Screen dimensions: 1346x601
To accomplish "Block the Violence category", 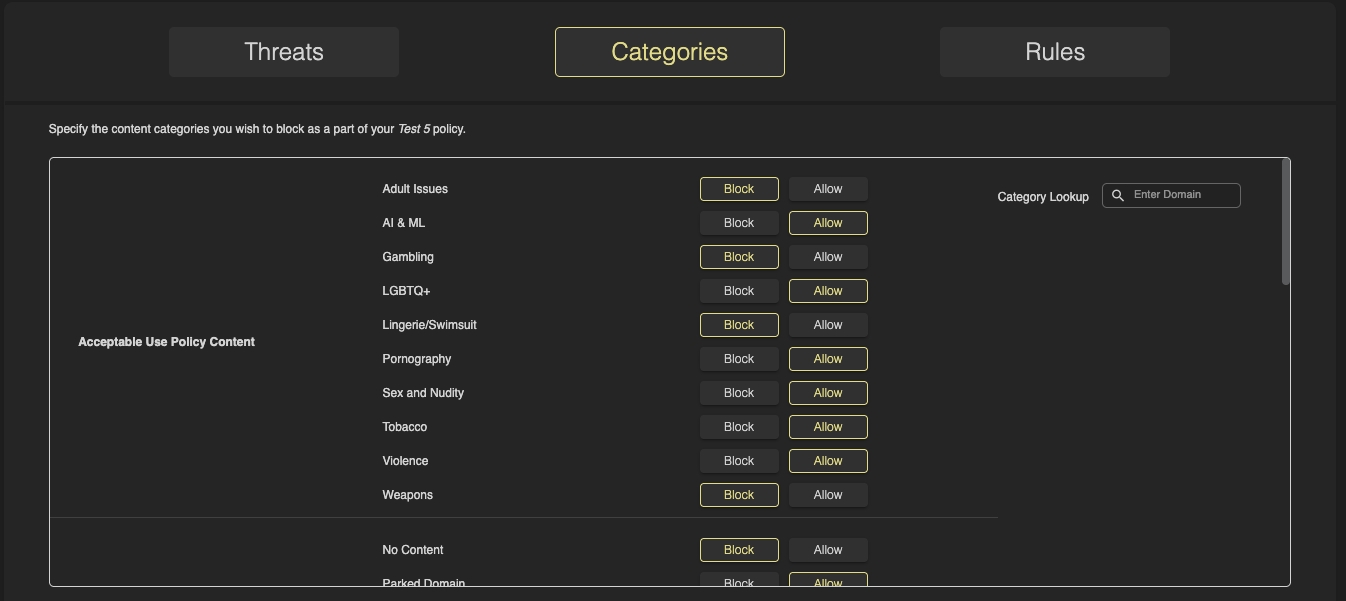I will [739, 461].
